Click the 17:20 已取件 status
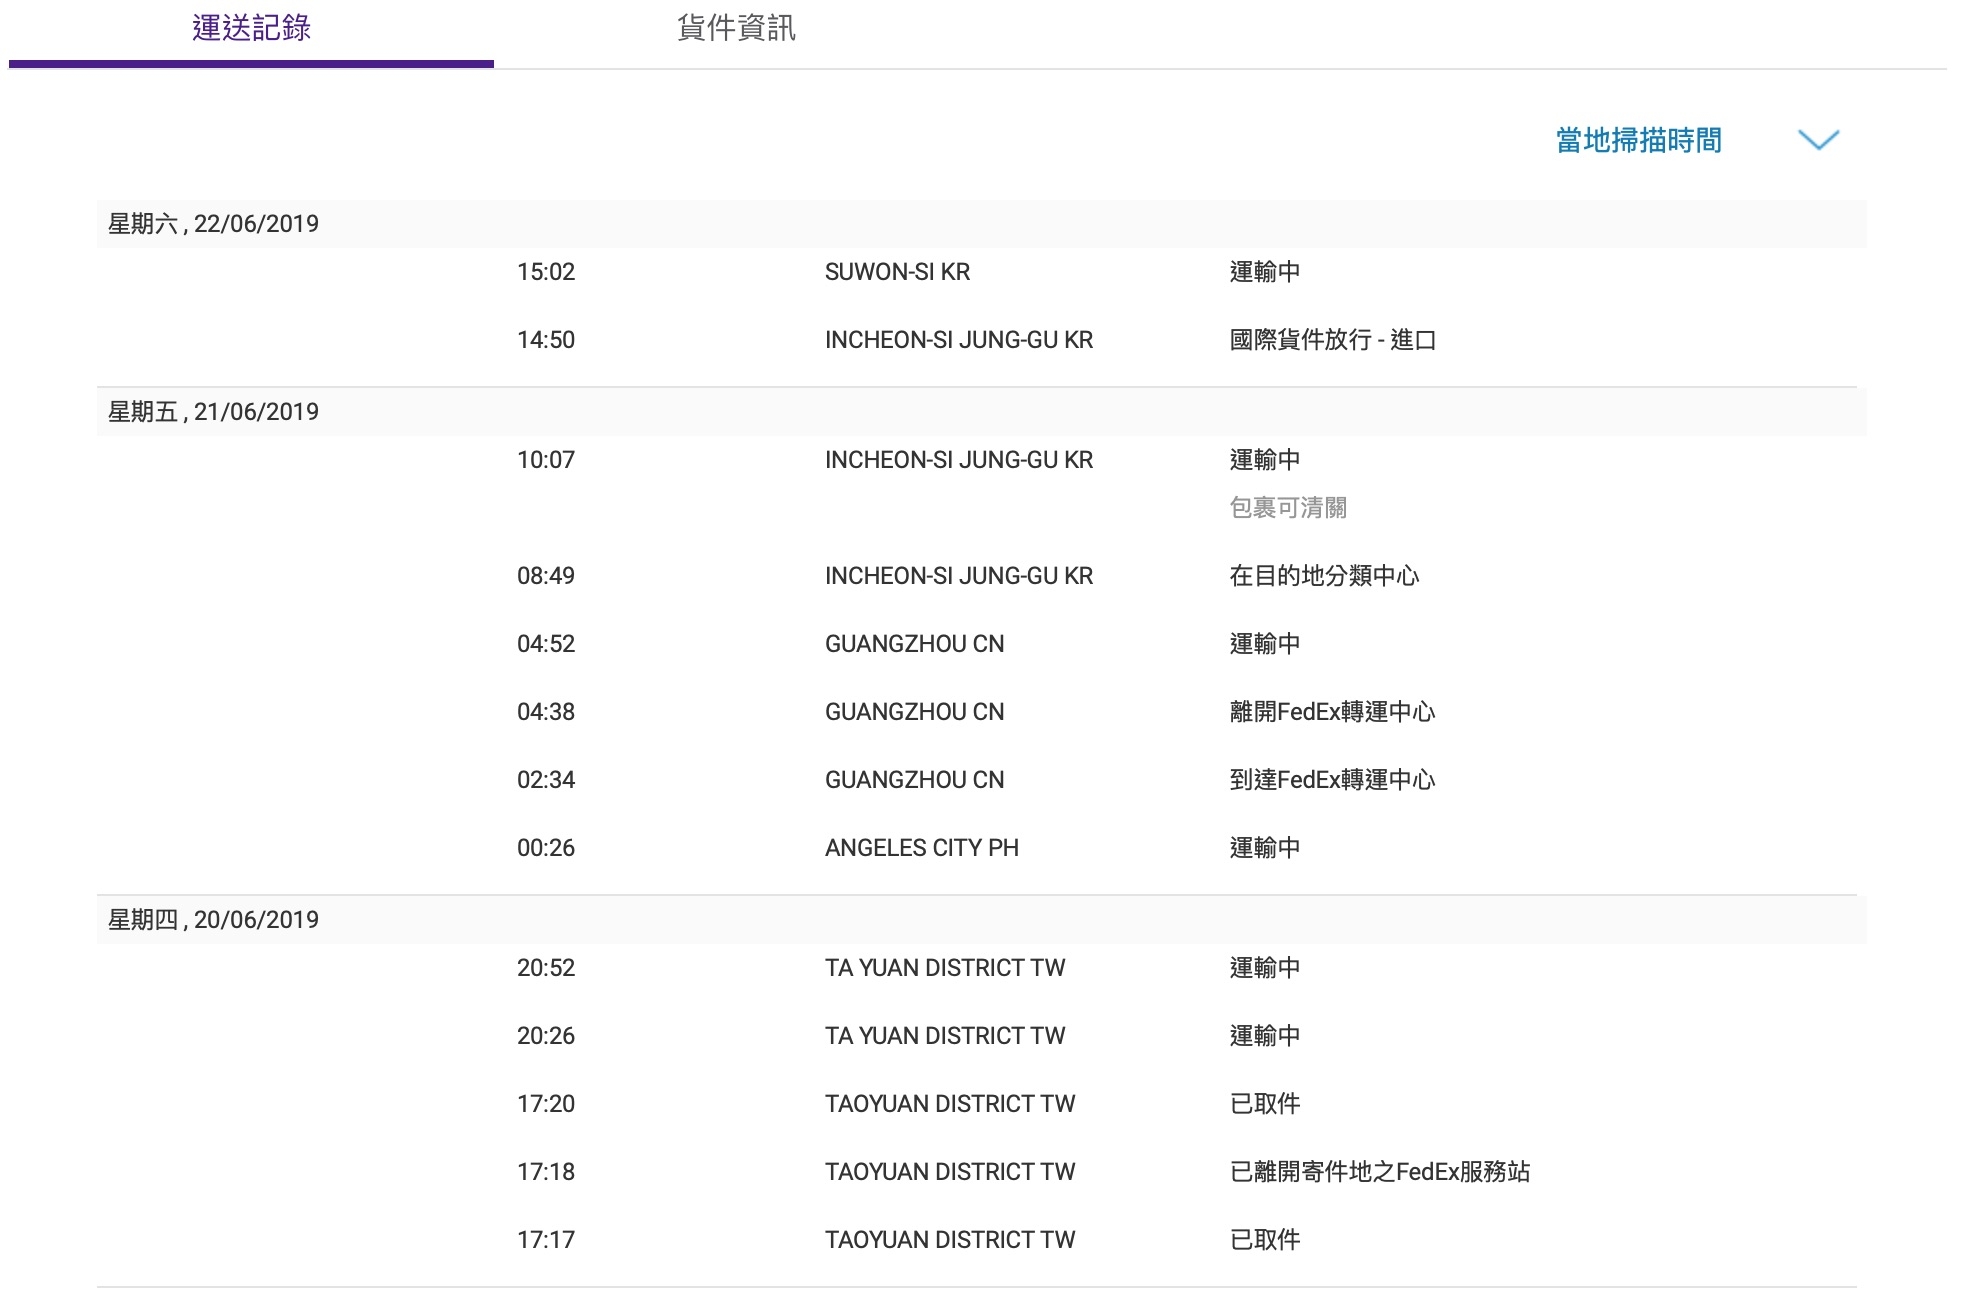This screenshot has width=1962, height=1302. 1265,1104
